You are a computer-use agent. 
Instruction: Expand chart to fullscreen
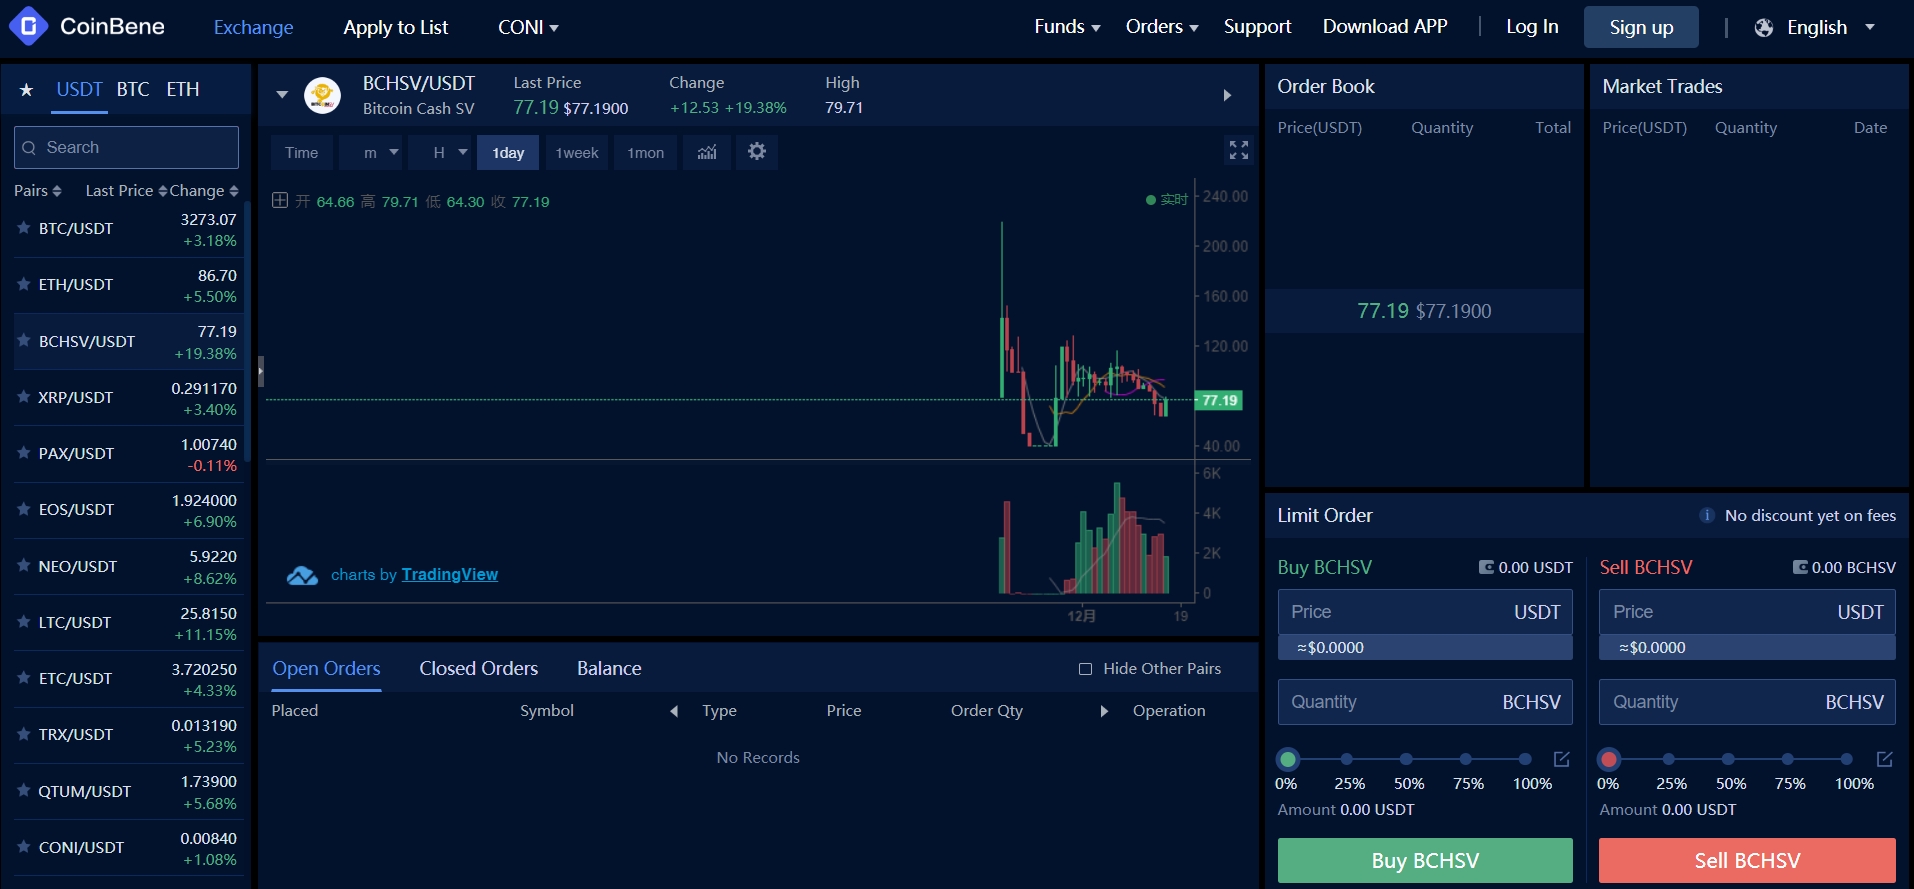pyautogui.click(x=1238, y=150)
